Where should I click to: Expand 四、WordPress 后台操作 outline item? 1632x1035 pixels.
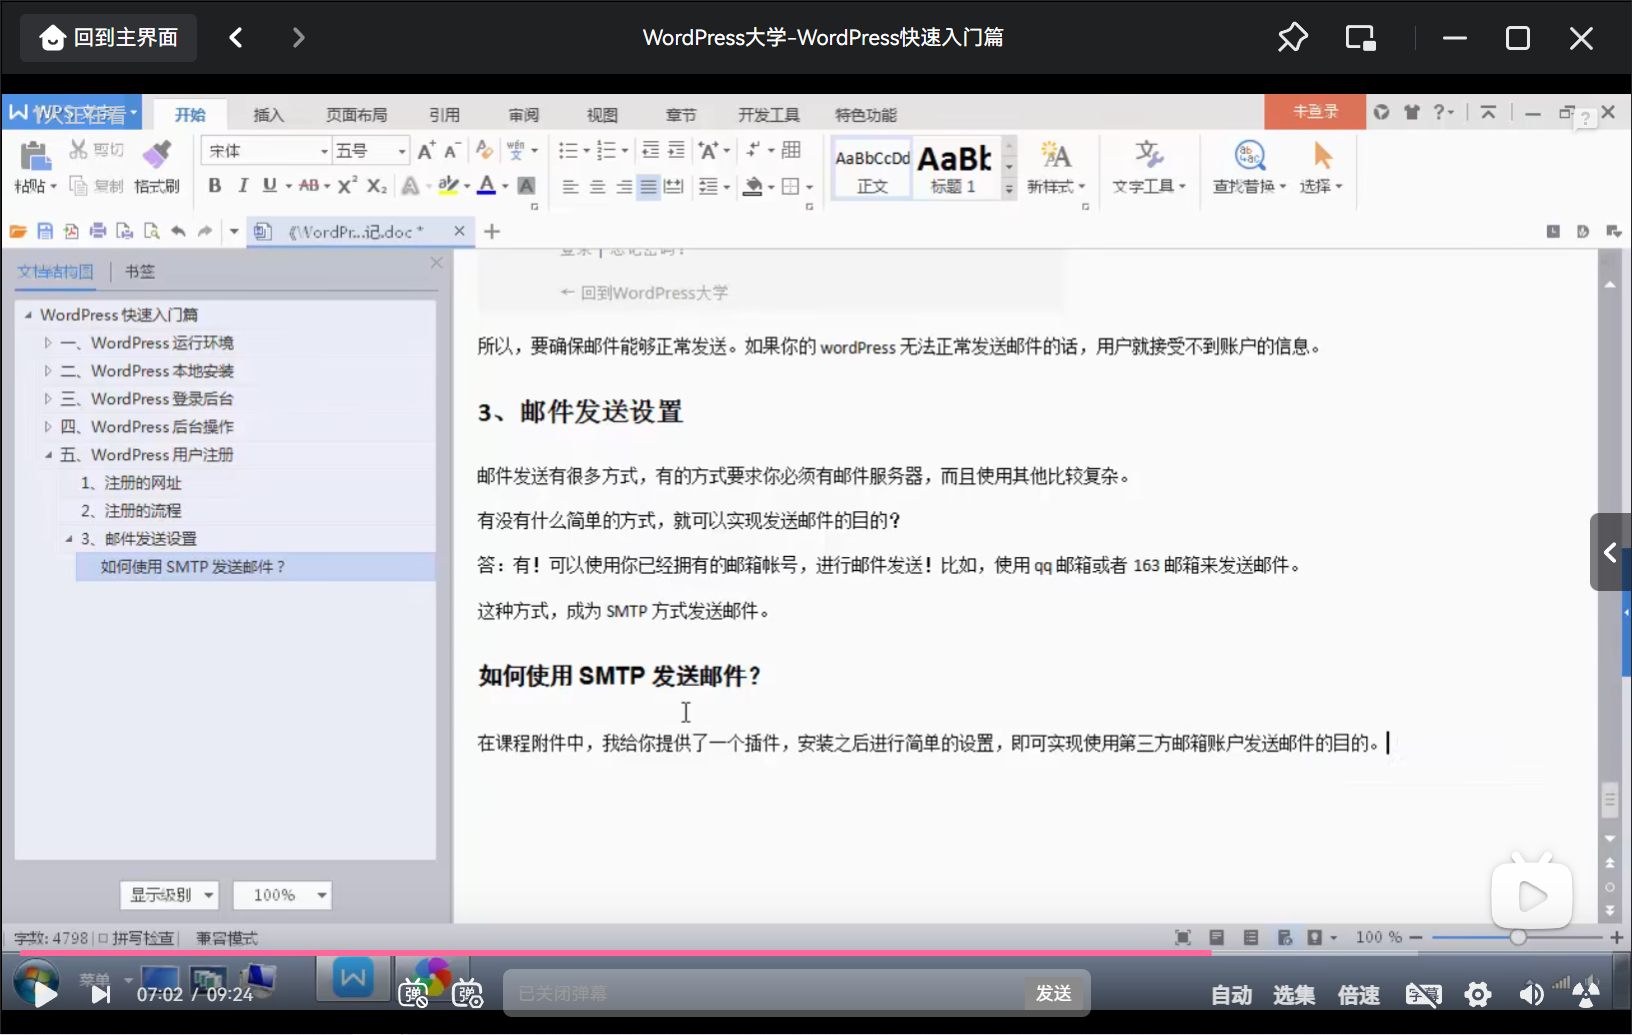47,427
